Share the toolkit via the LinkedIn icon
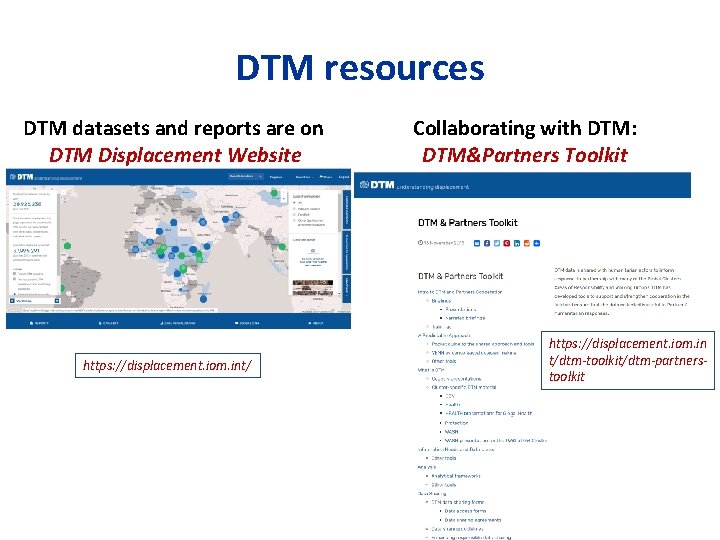 pos(517,243)
